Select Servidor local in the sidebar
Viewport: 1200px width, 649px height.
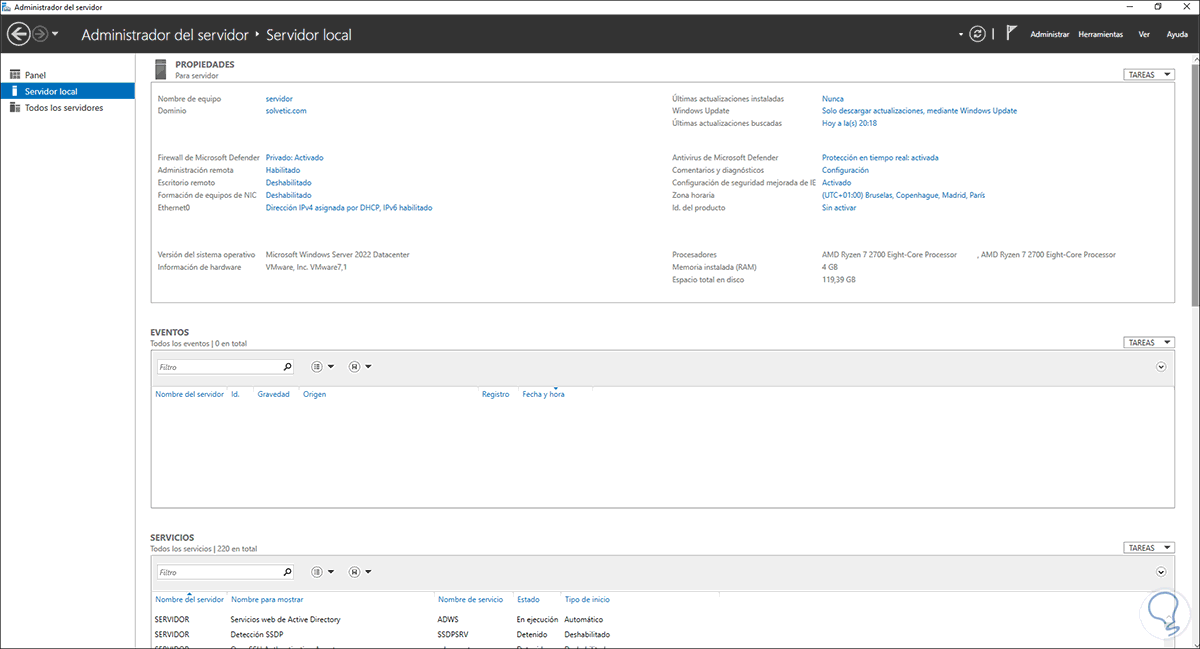tap(51, 91)
